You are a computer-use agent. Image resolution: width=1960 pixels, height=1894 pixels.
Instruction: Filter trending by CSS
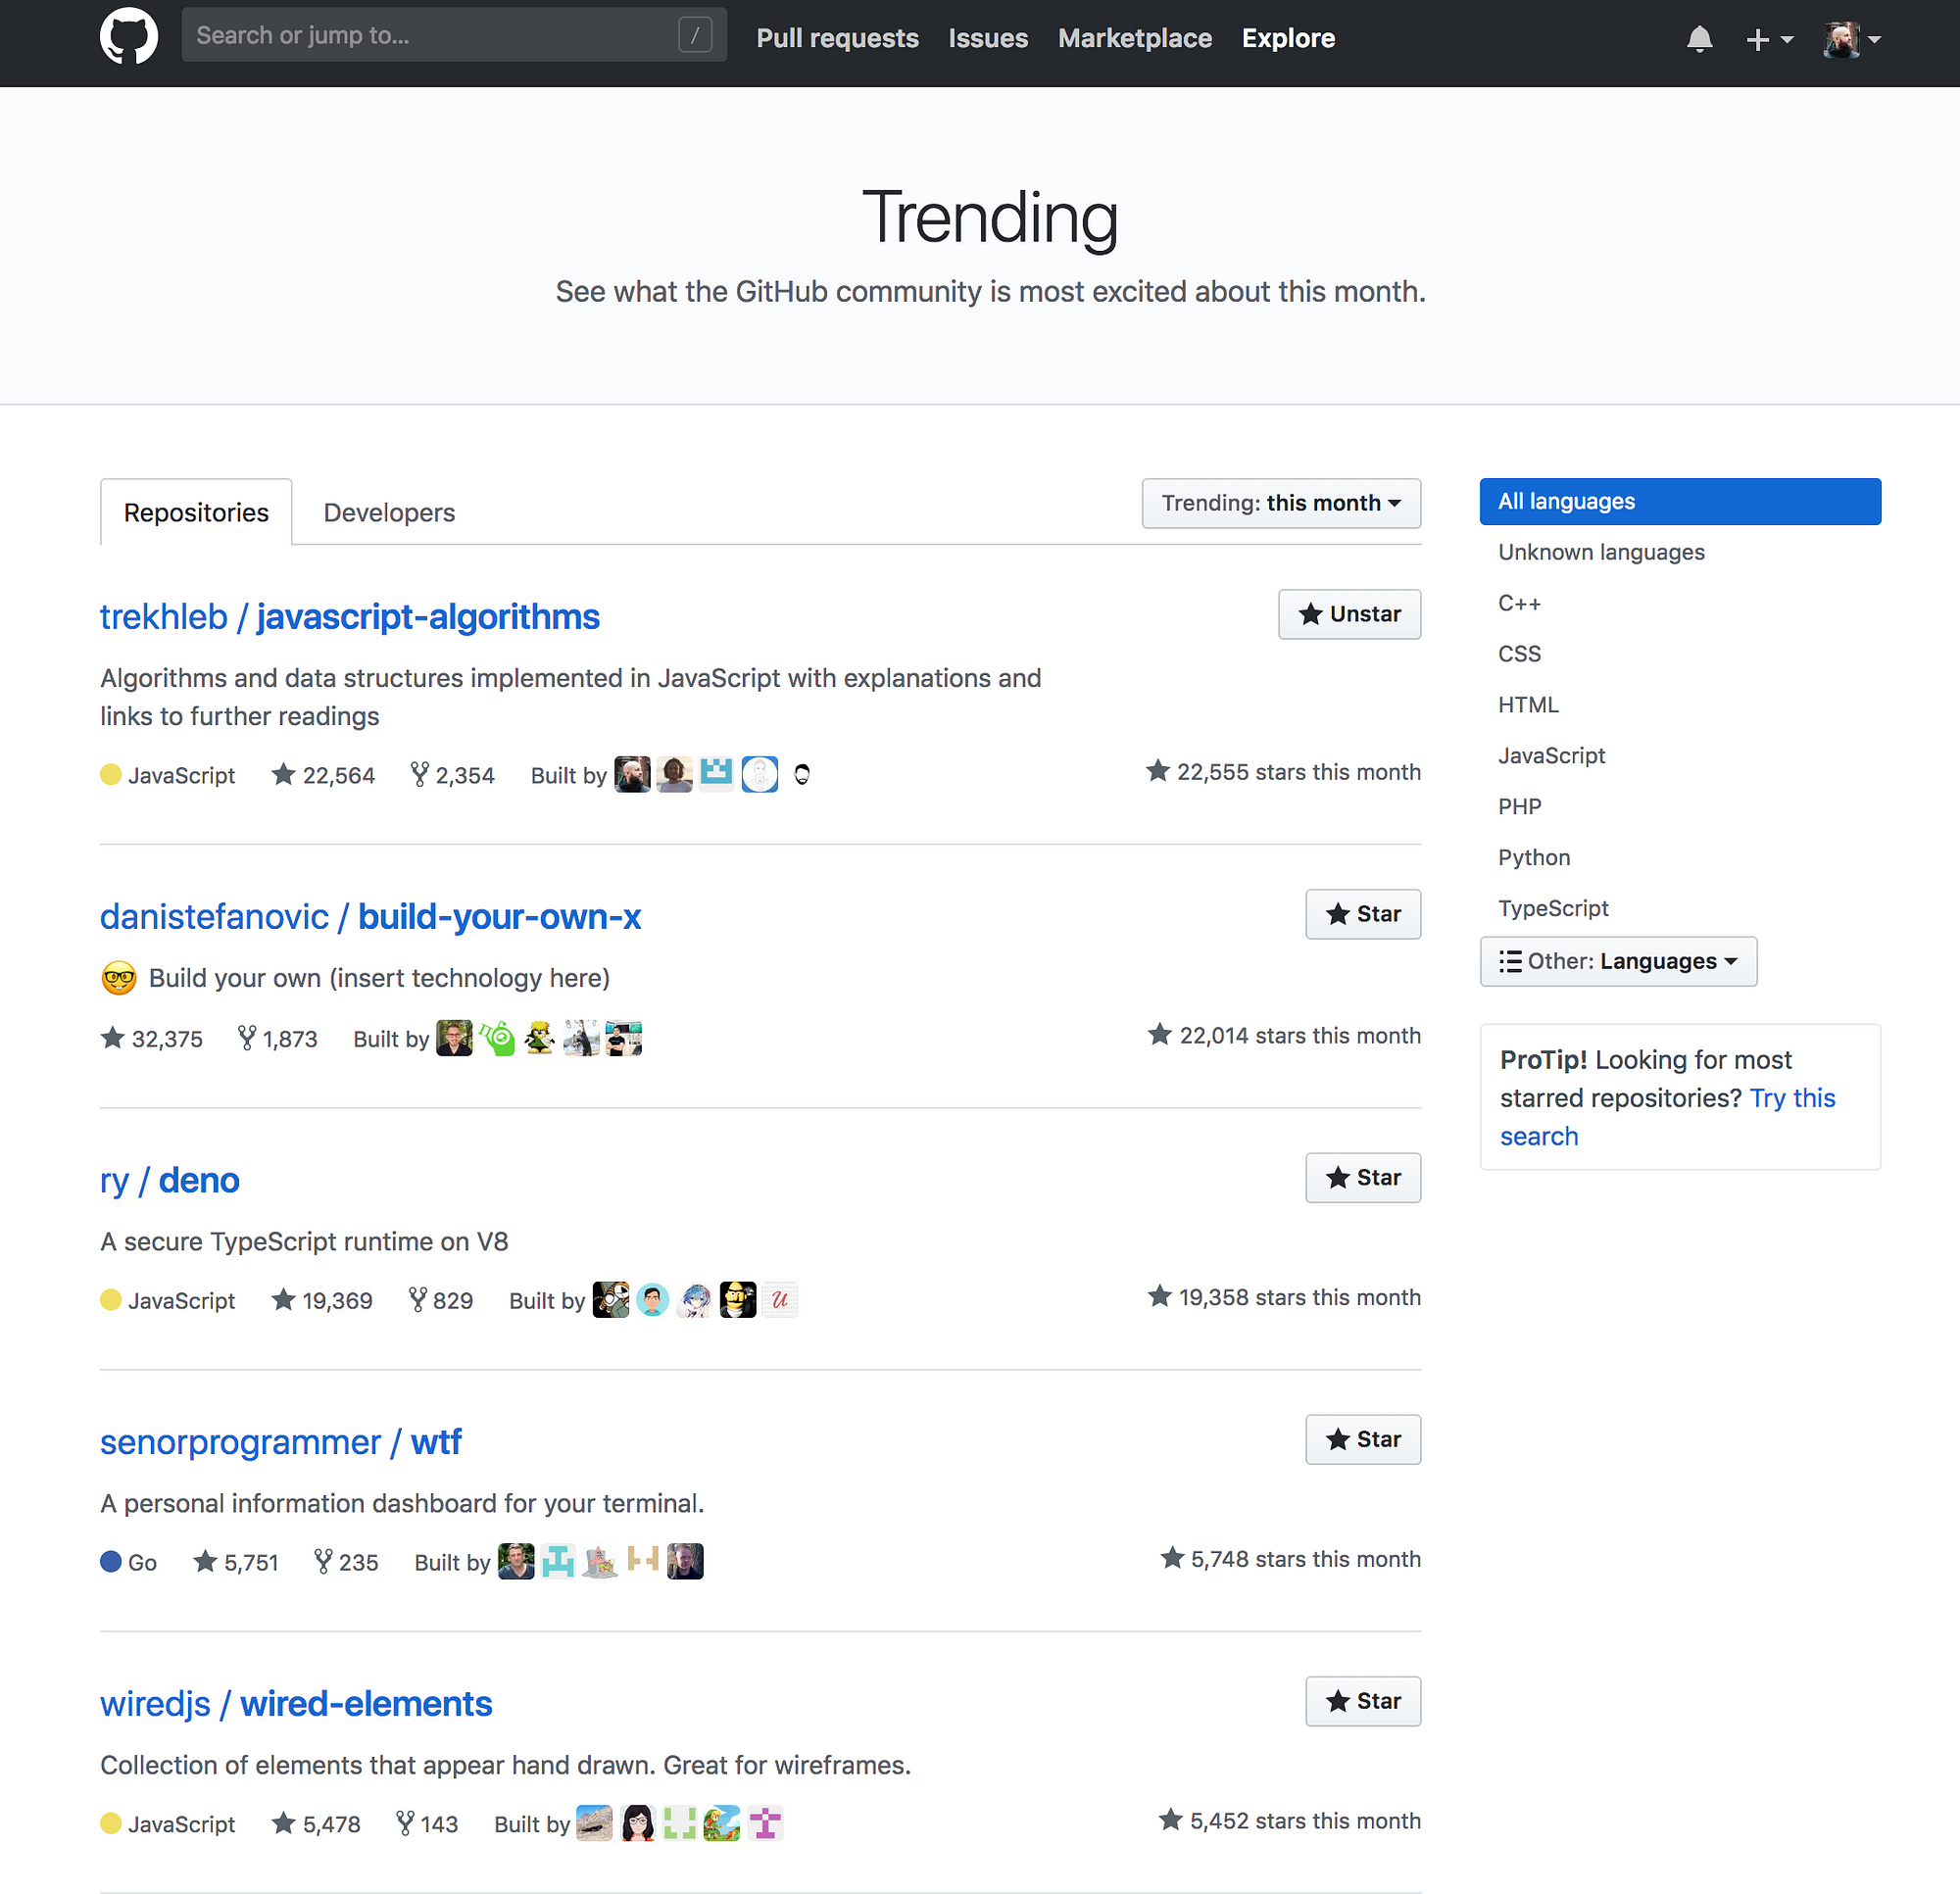pos(1519,654)
